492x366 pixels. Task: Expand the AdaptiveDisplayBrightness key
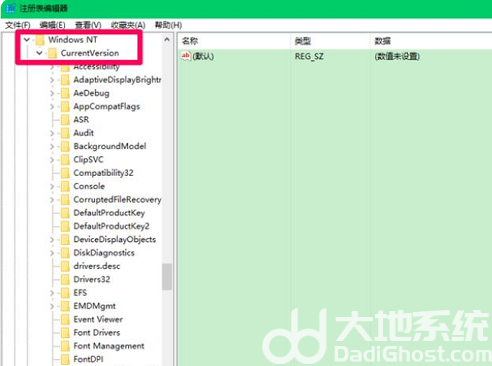pos(52,80)
